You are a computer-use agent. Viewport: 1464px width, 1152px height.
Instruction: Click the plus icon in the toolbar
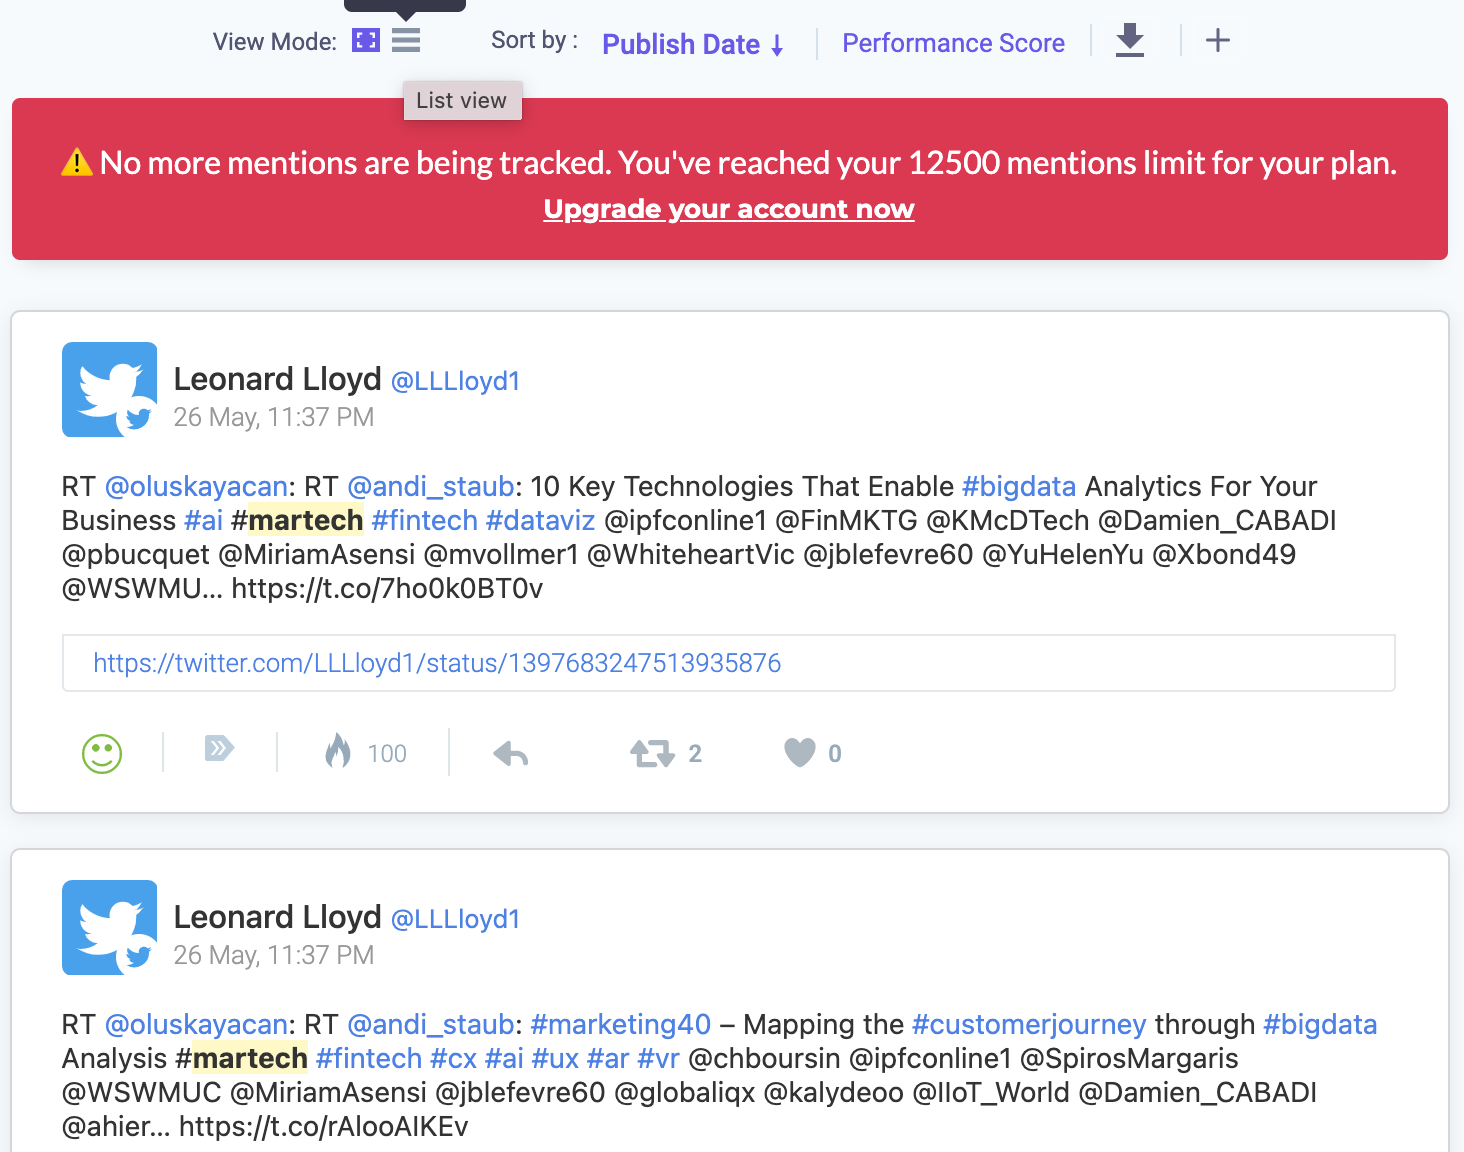1218,41
